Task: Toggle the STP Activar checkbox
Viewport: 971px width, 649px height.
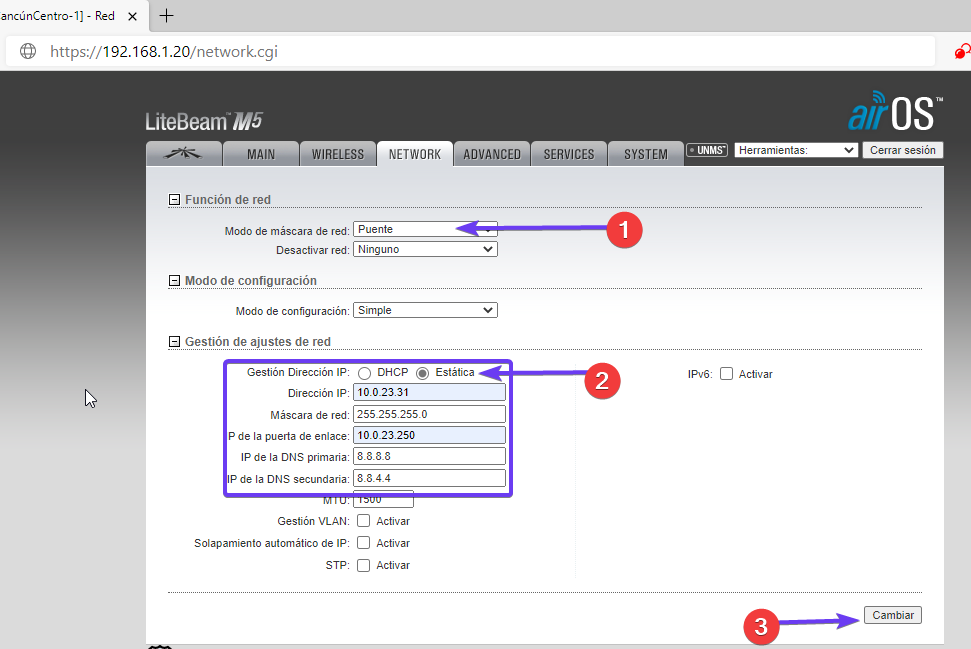Action: (364, 565)
